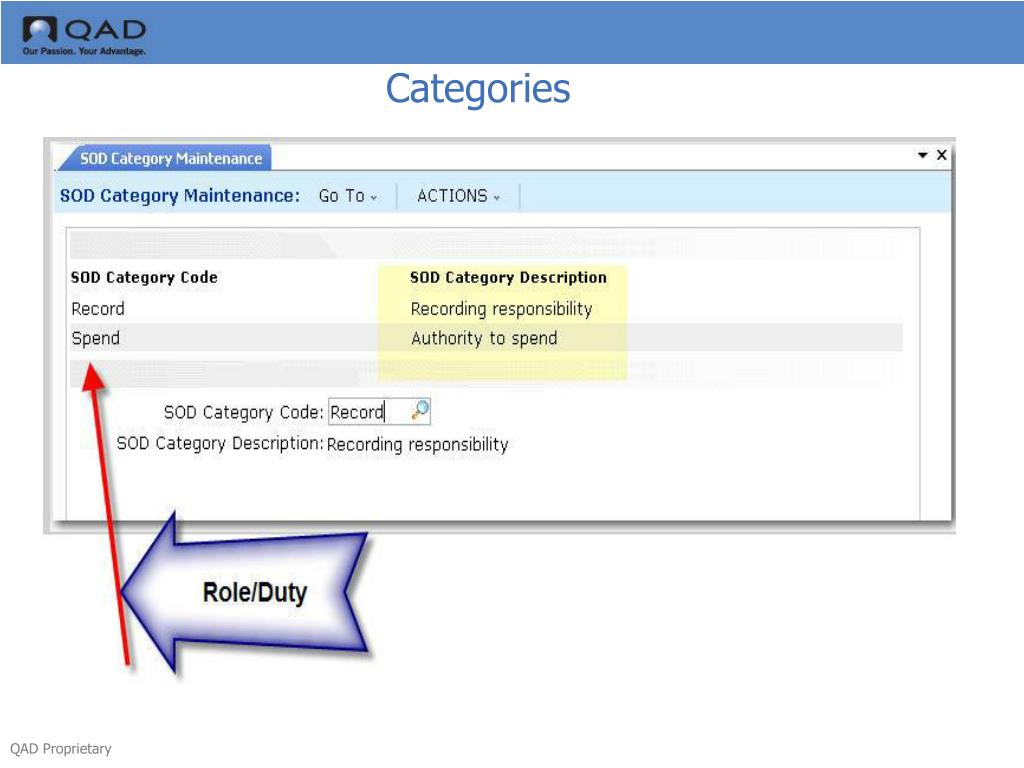Open the lookup magnifier for SOD Category Code
1024x768 pixels.
[x=422, y=411]
